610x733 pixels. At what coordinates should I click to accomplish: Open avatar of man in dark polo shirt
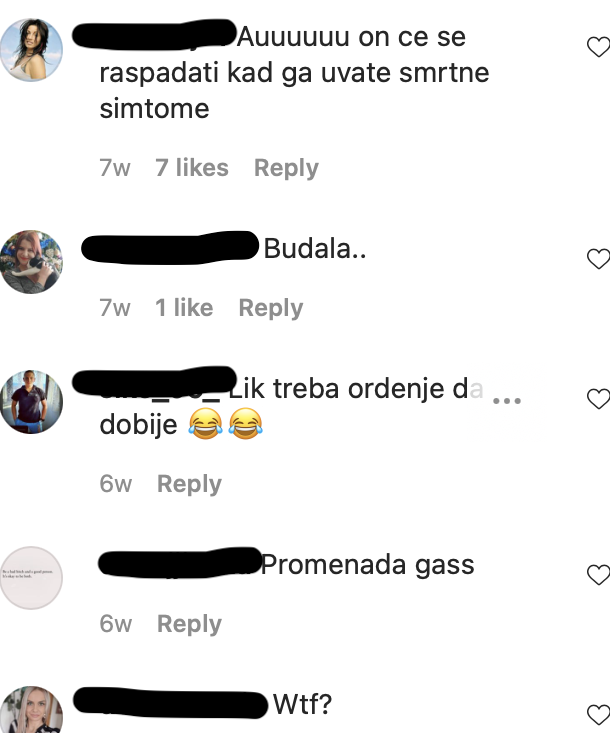pos(31,402)
